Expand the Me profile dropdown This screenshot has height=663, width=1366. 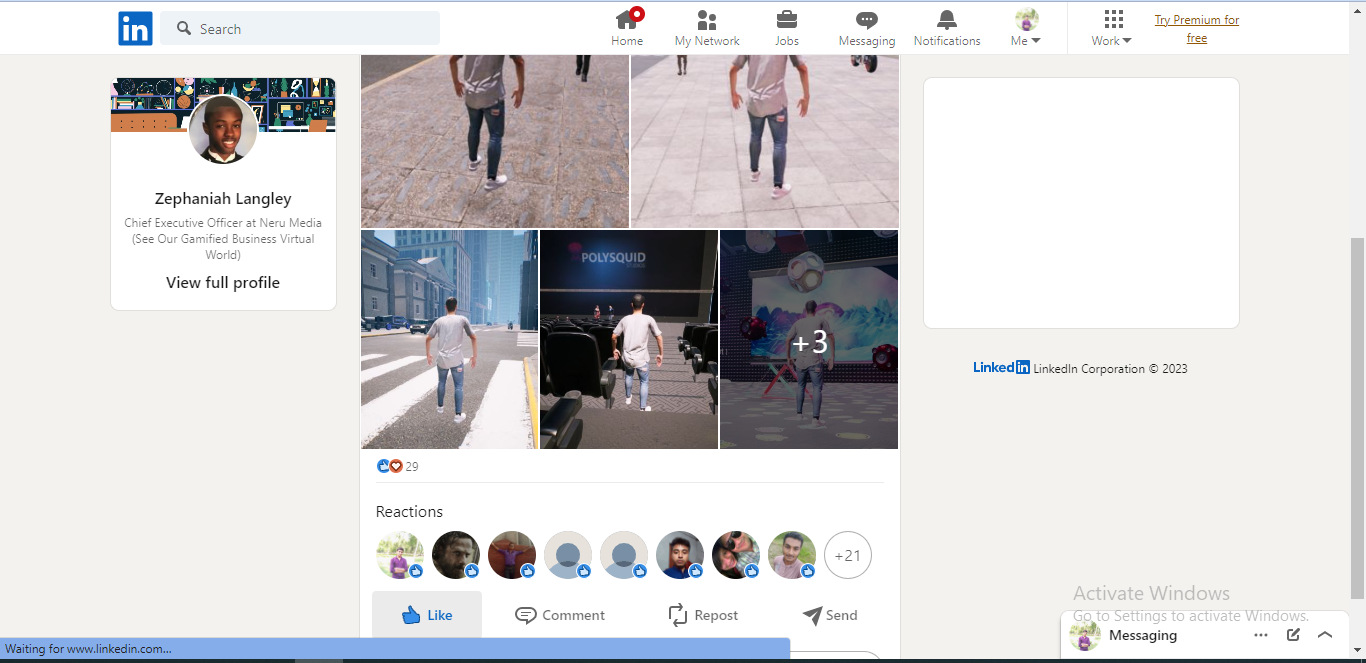[1026, 29]
